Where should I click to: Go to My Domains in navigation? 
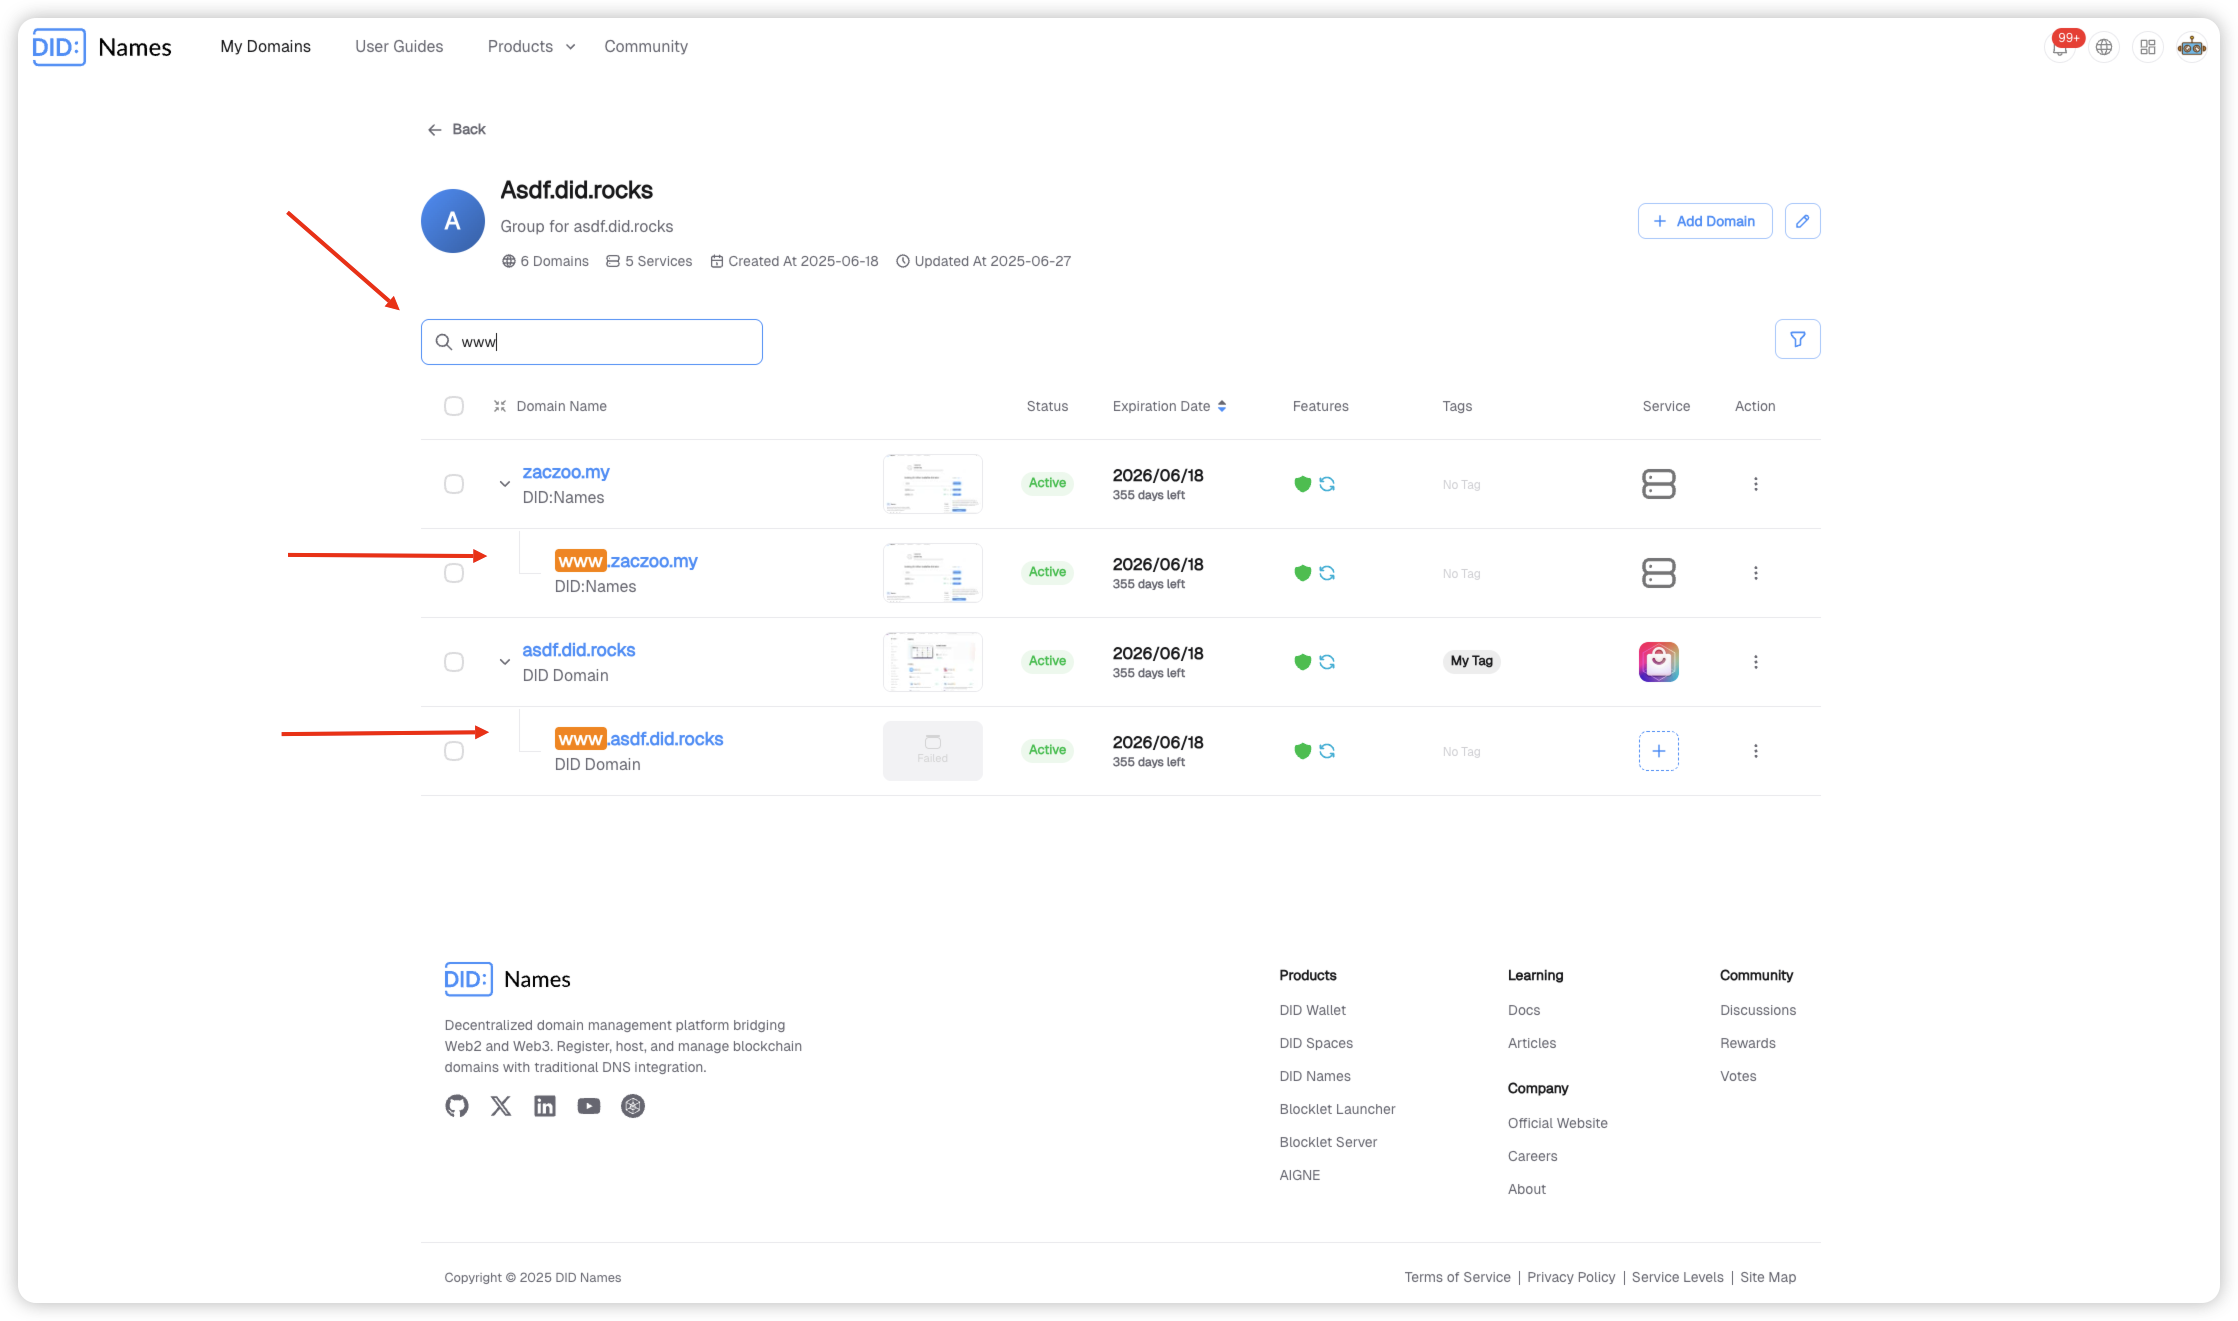[x=265, y=47]
